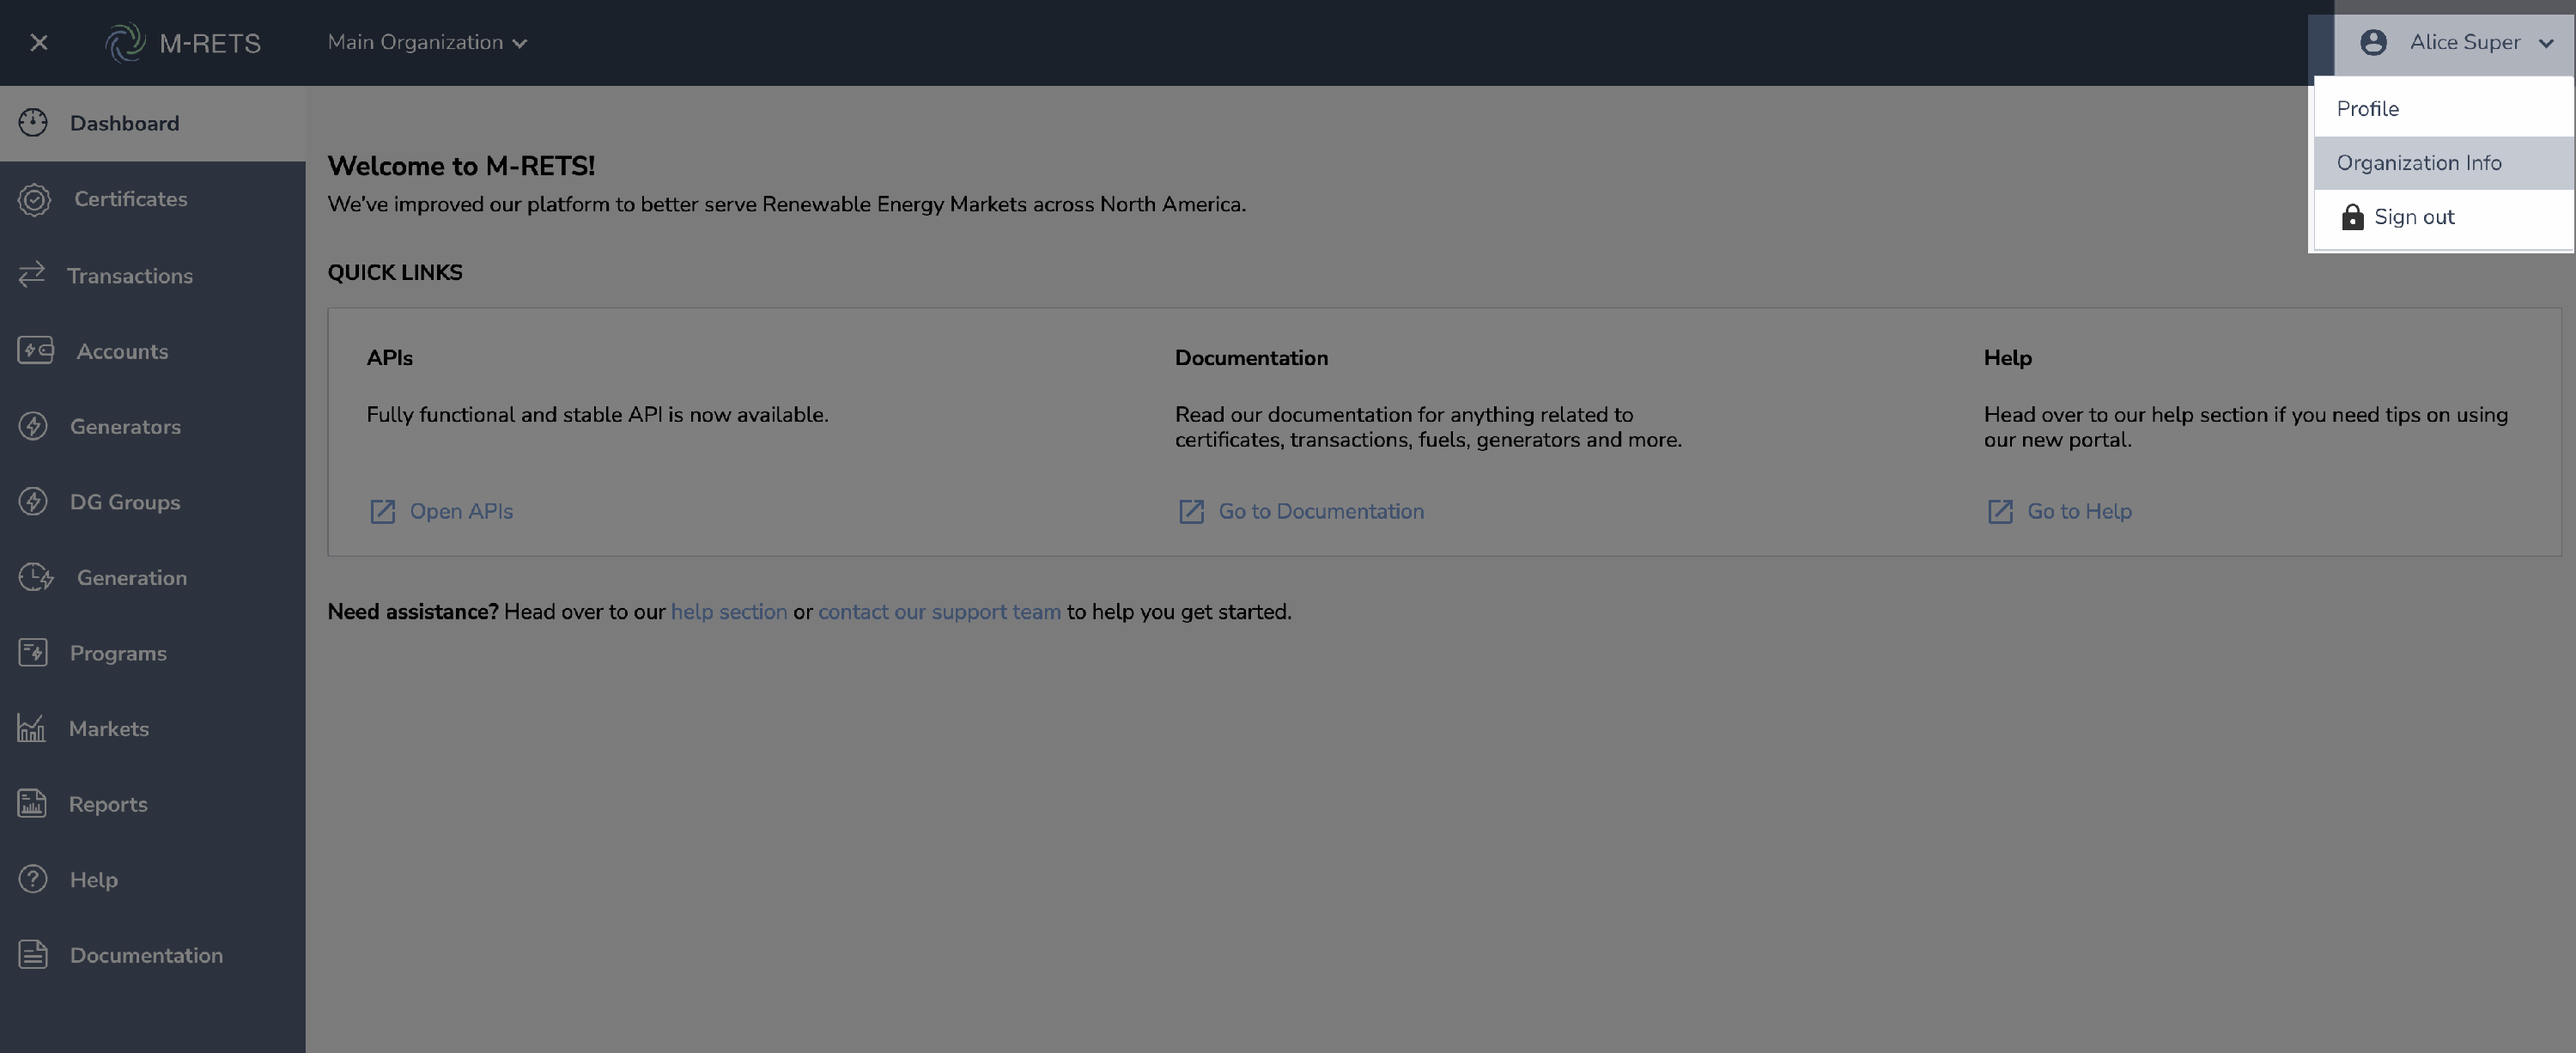This screenshot has height=1053, width=2576.
Task: Click the Transactions arrows icon
Action: pyautogui.click(x=32, y=275)
